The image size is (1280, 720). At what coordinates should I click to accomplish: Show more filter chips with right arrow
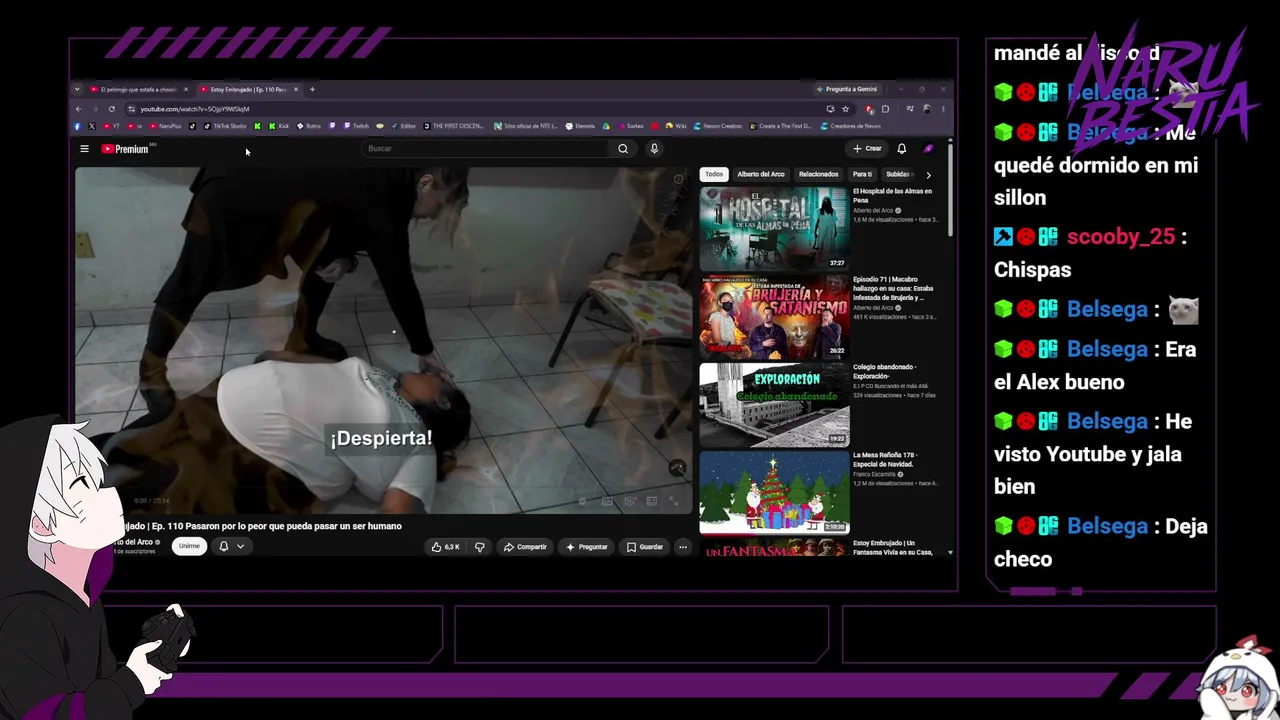[928, 175]
